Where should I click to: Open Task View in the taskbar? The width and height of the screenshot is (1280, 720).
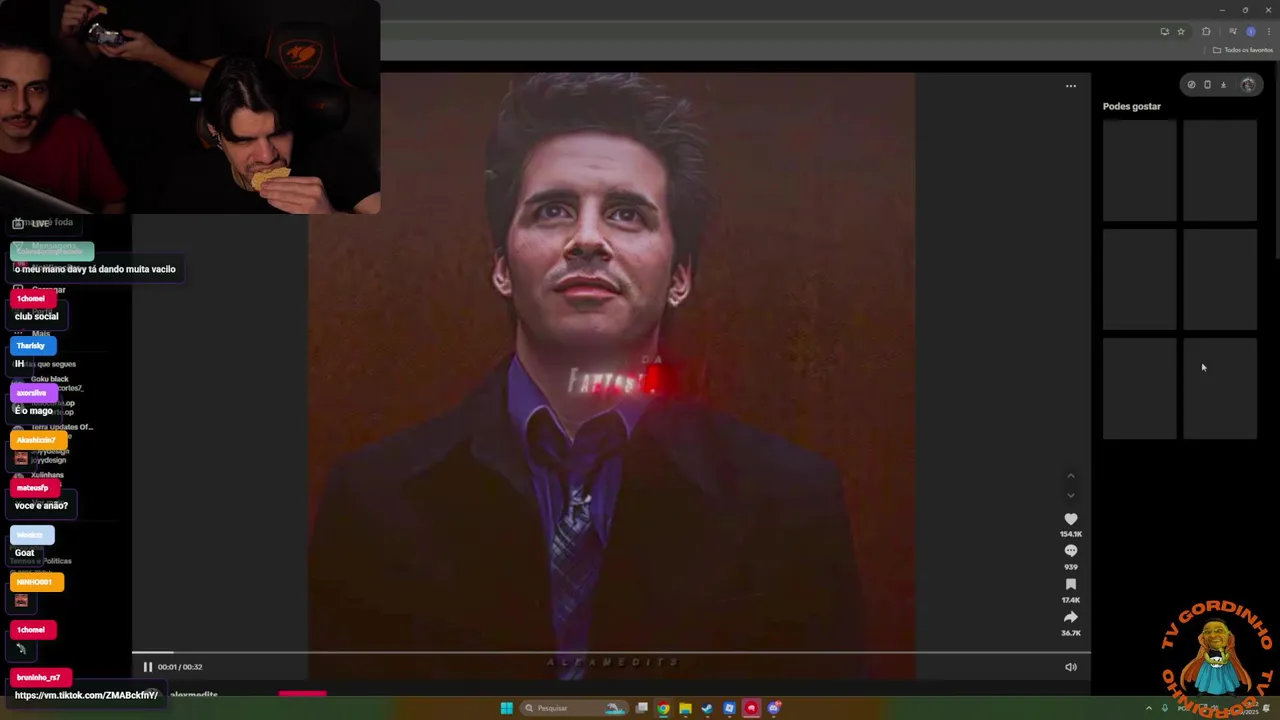(642, 708)
